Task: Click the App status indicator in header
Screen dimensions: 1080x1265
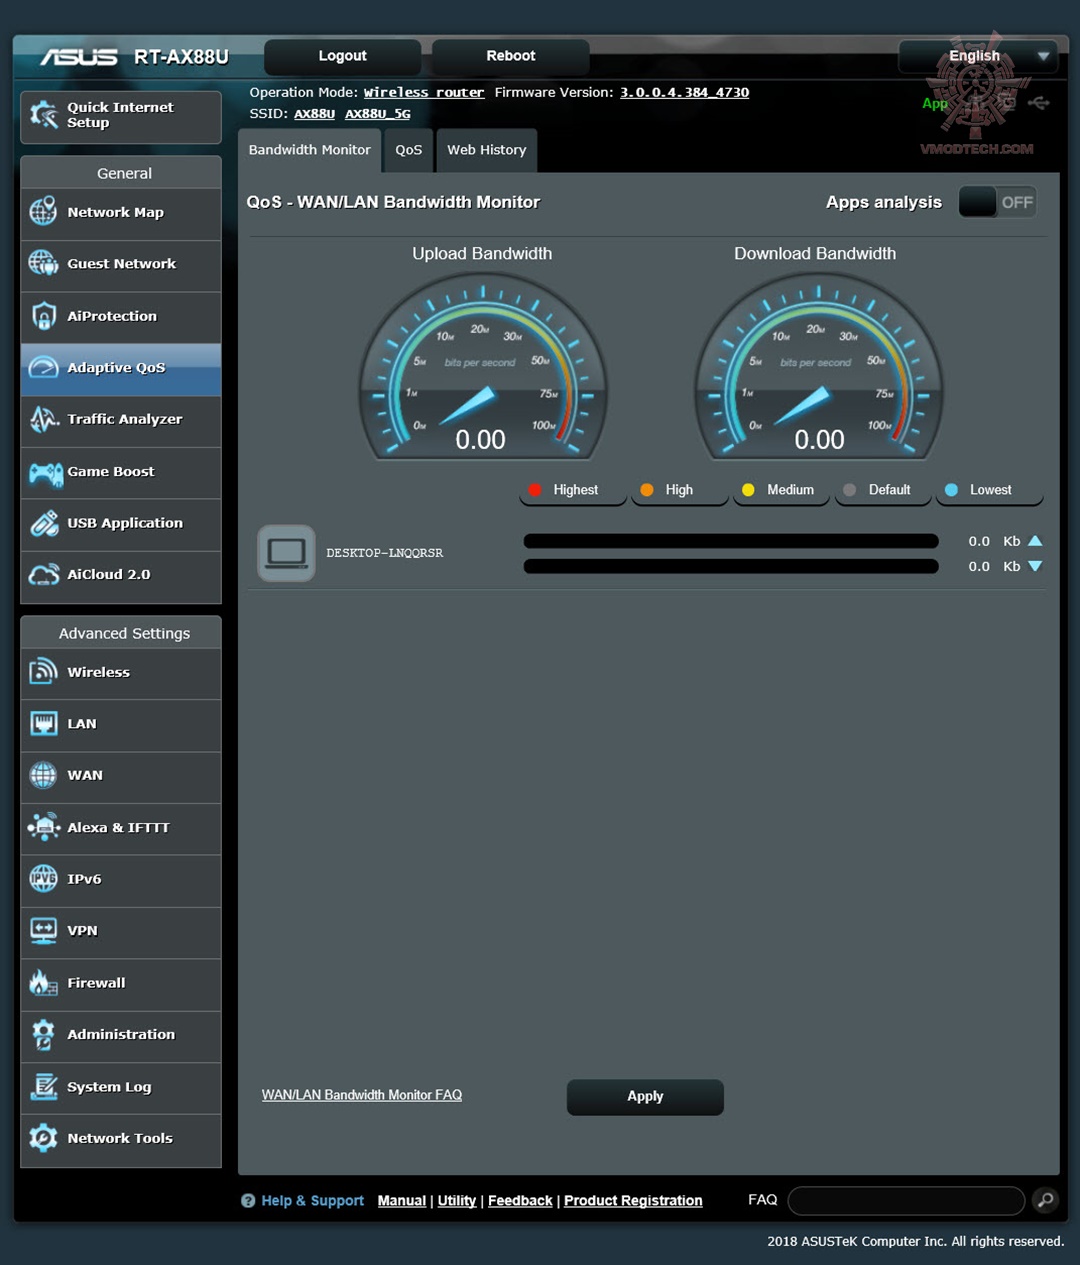Action: click(x=935, y=103)
